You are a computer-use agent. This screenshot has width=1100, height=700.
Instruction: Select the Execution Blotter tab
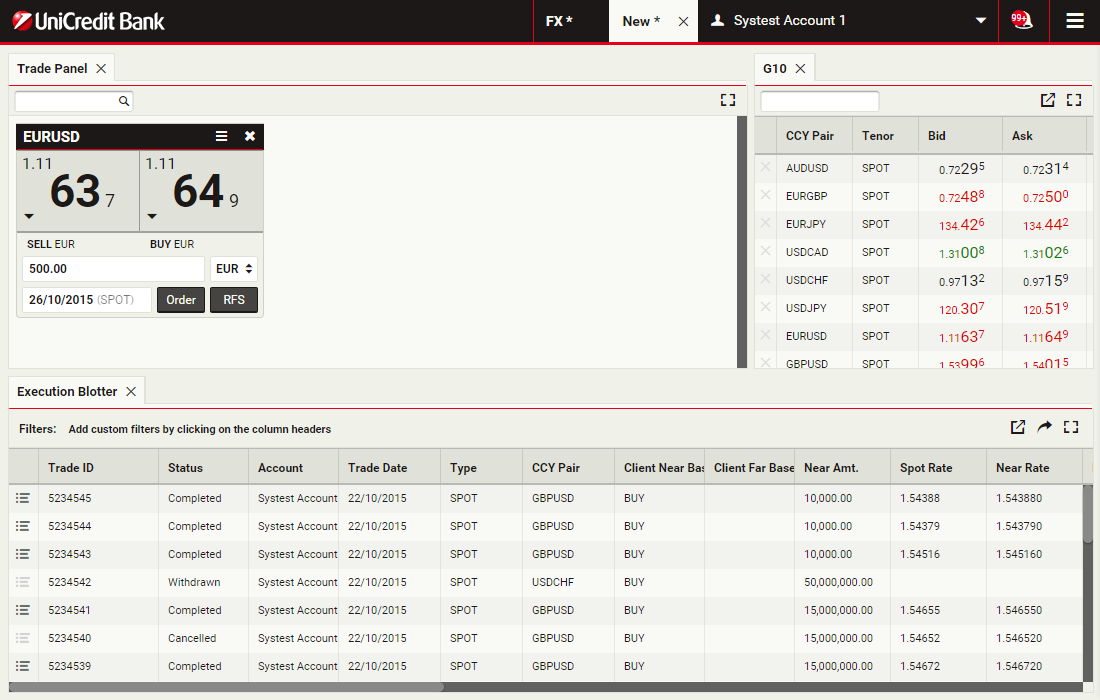(x=67, y=391)
